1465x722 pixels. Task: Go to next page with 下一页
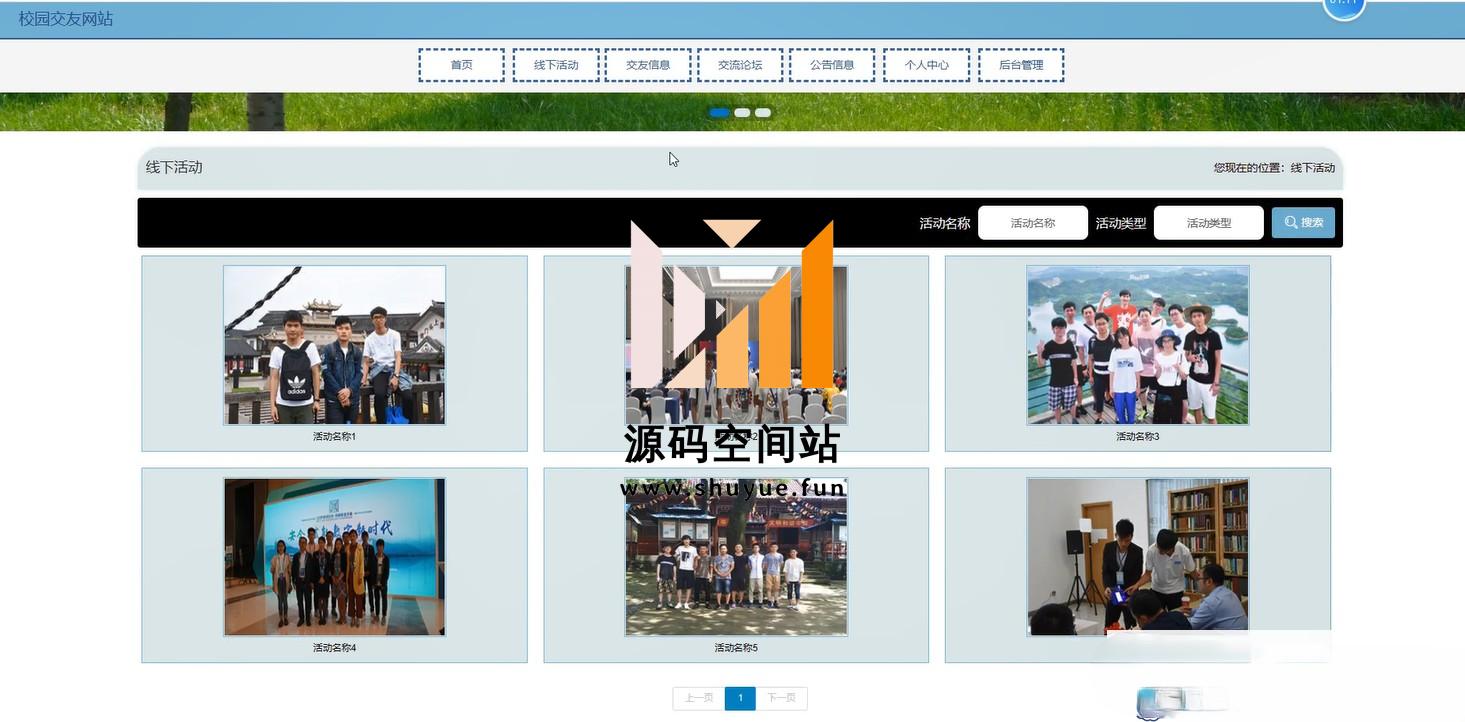click(x=781, y=698)
